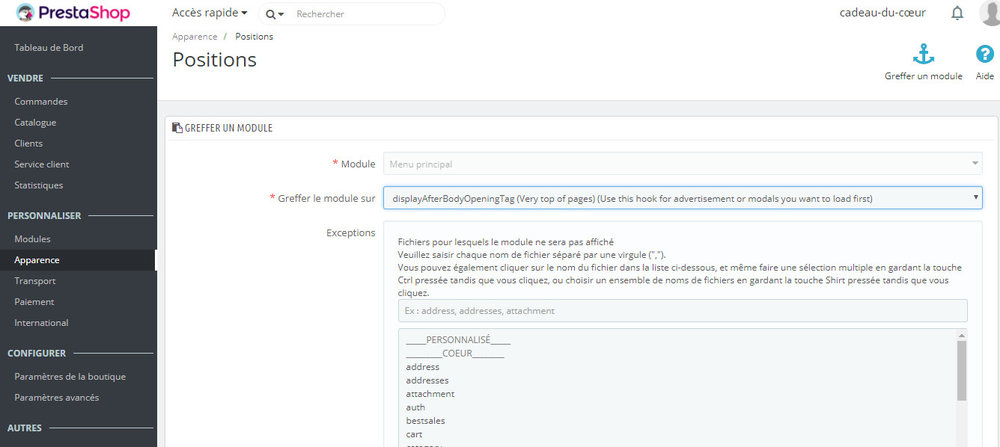Select auth in exceptions list
Screen dimensions: 1000x447
pyautogui.click(x=415, y=407)
